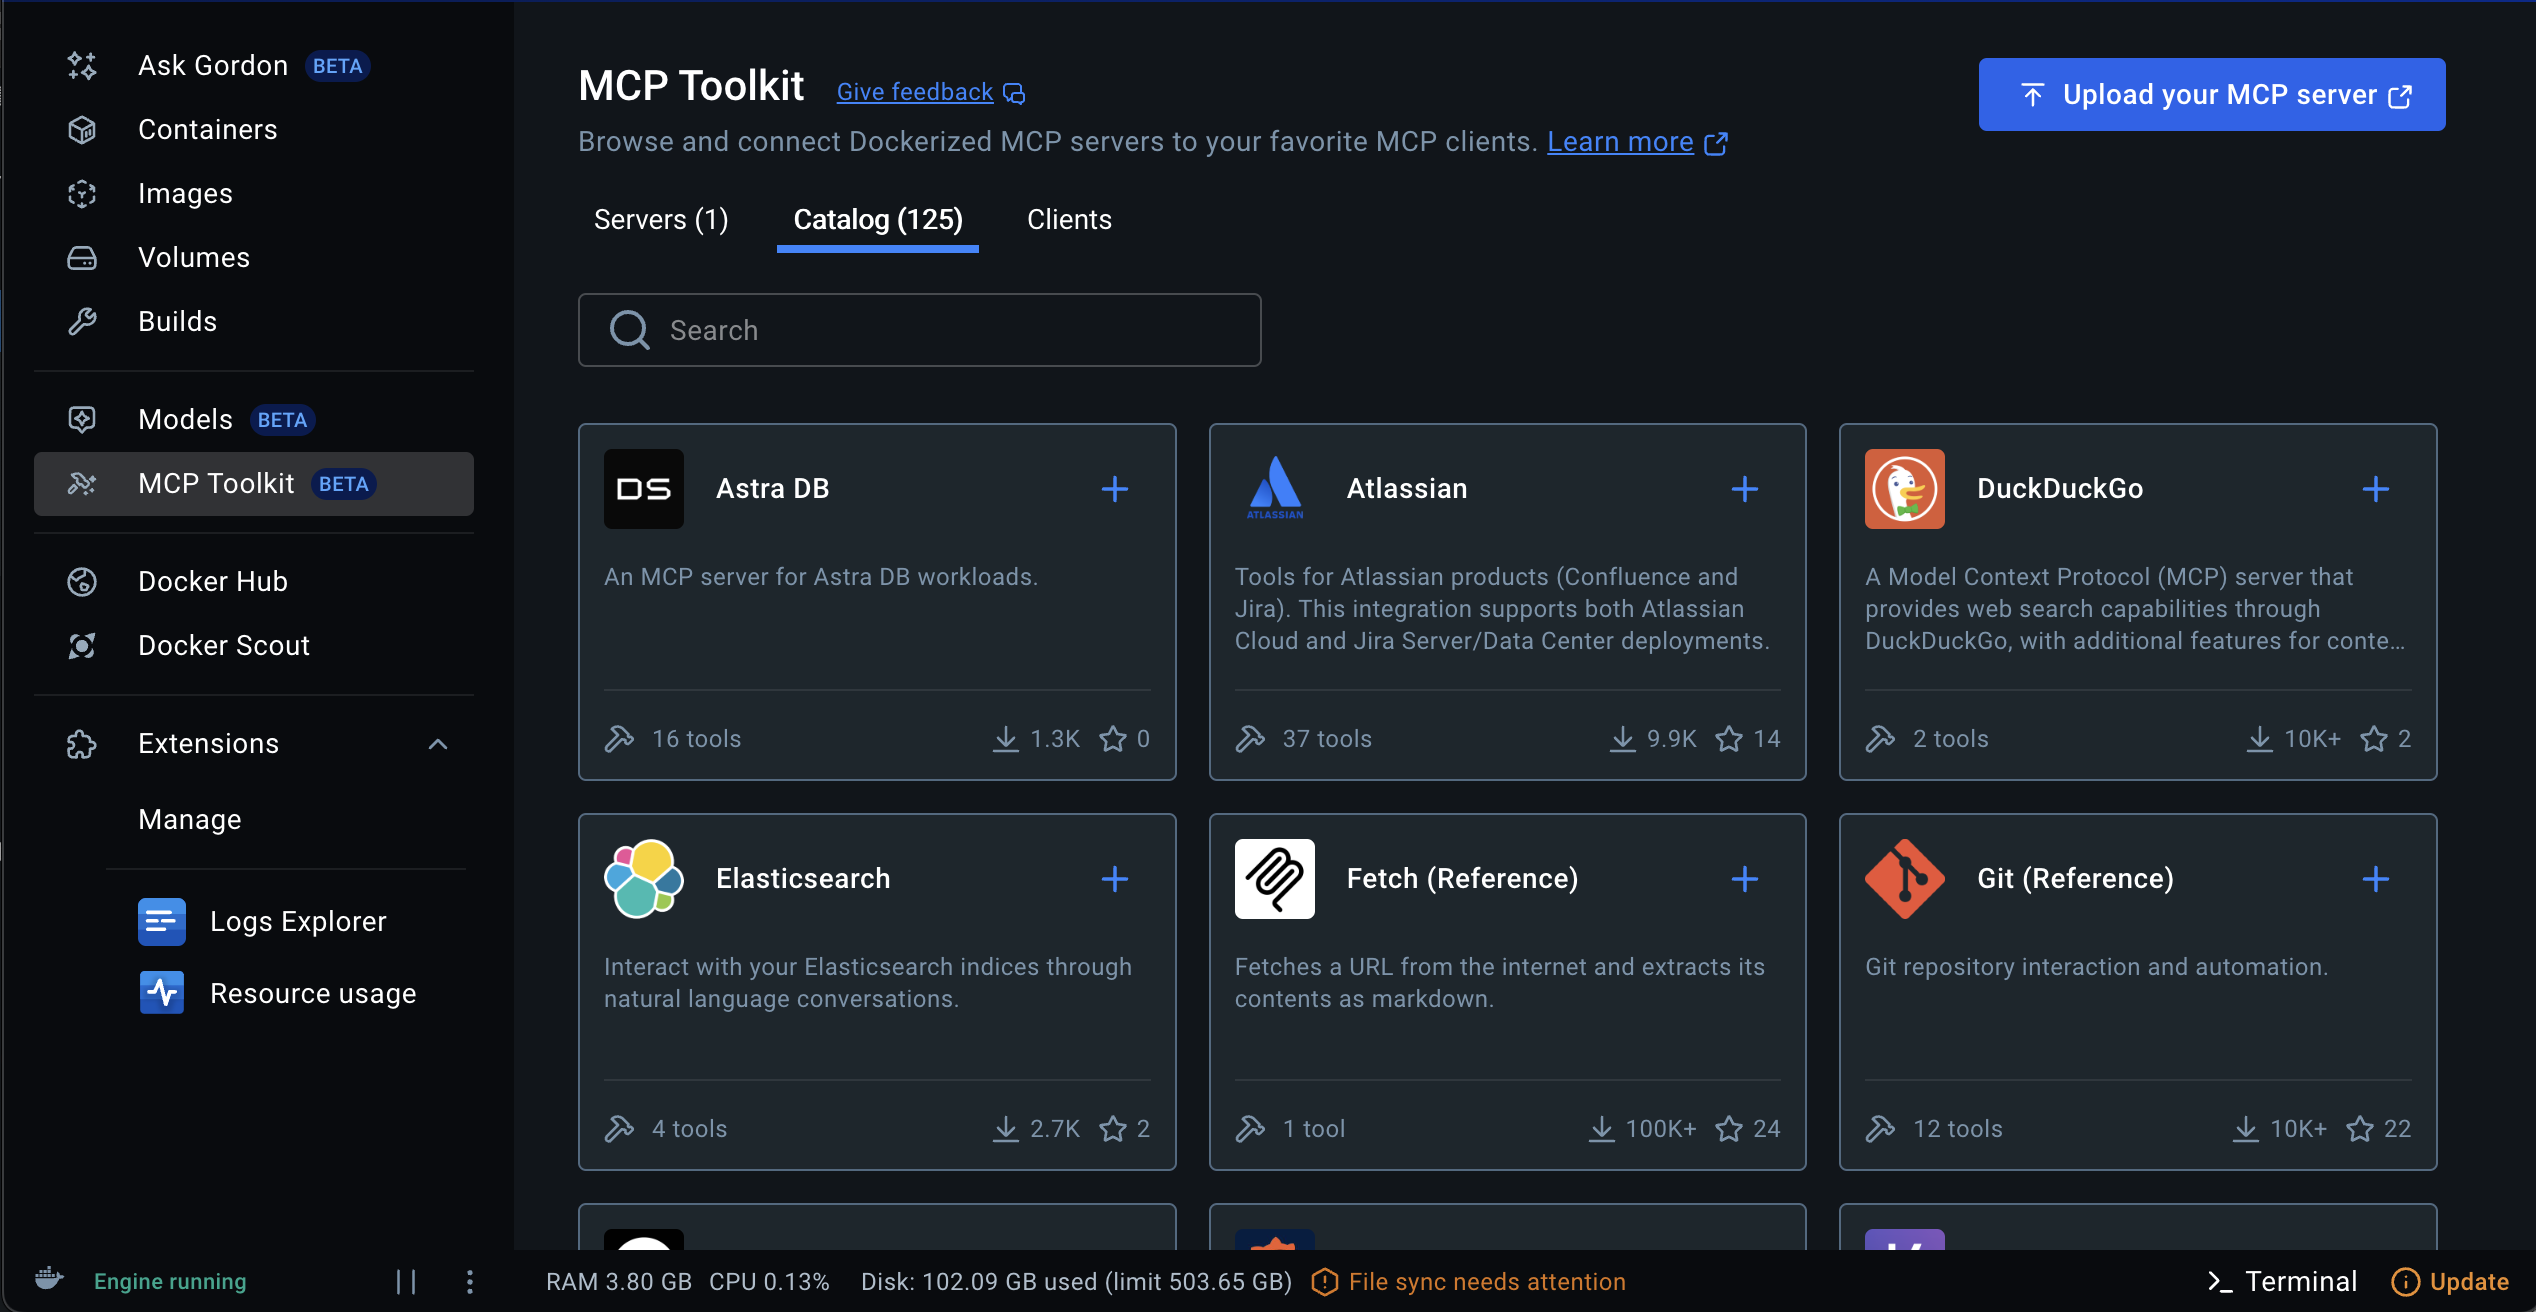Select Builds in the sidebar
This screenshot has height=1312, width=2536.
click(253, 322)
